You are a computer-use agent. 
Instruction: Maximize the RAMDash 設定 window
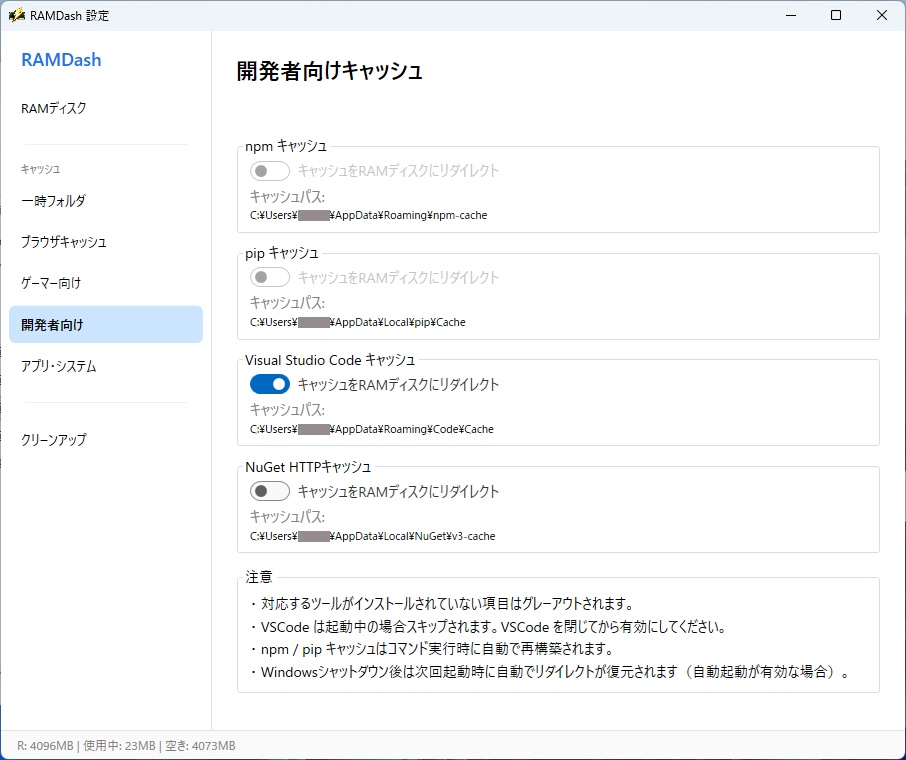(x=836, y=15)
